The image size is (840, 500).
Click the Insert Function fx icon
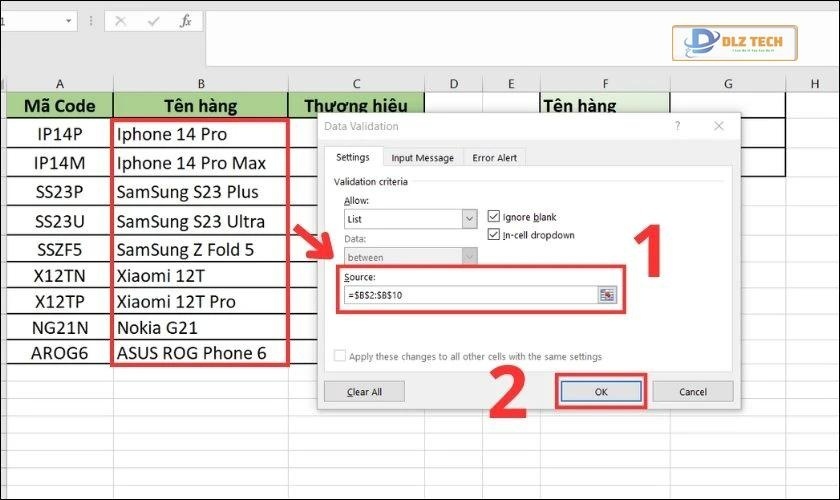pyautogui.click(x=185, y=21)
